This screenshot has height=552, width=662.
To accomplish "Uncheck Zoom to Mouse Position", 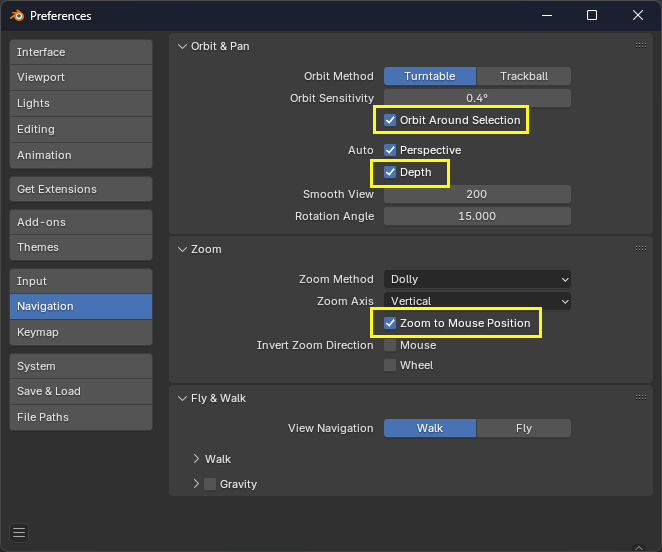I will pos(390,323).
